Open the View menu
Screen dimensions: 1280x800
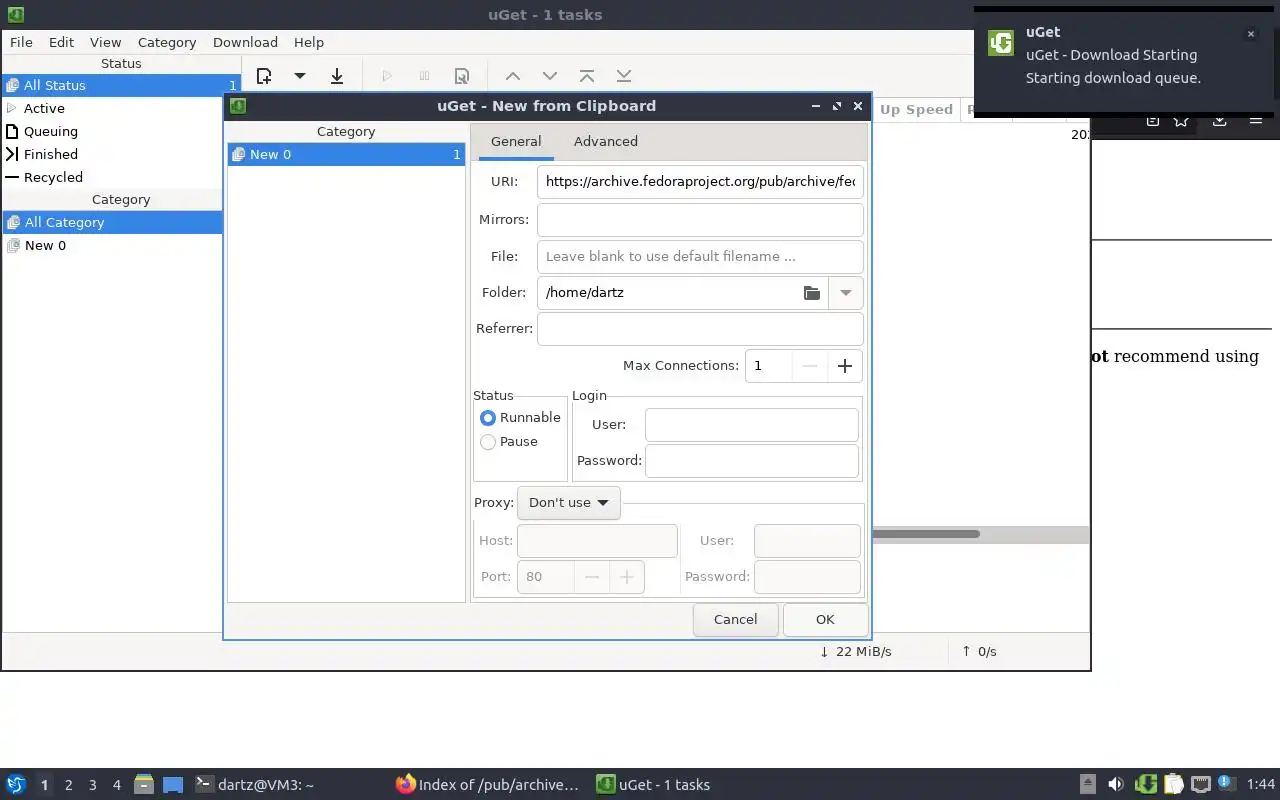[105, 42]
